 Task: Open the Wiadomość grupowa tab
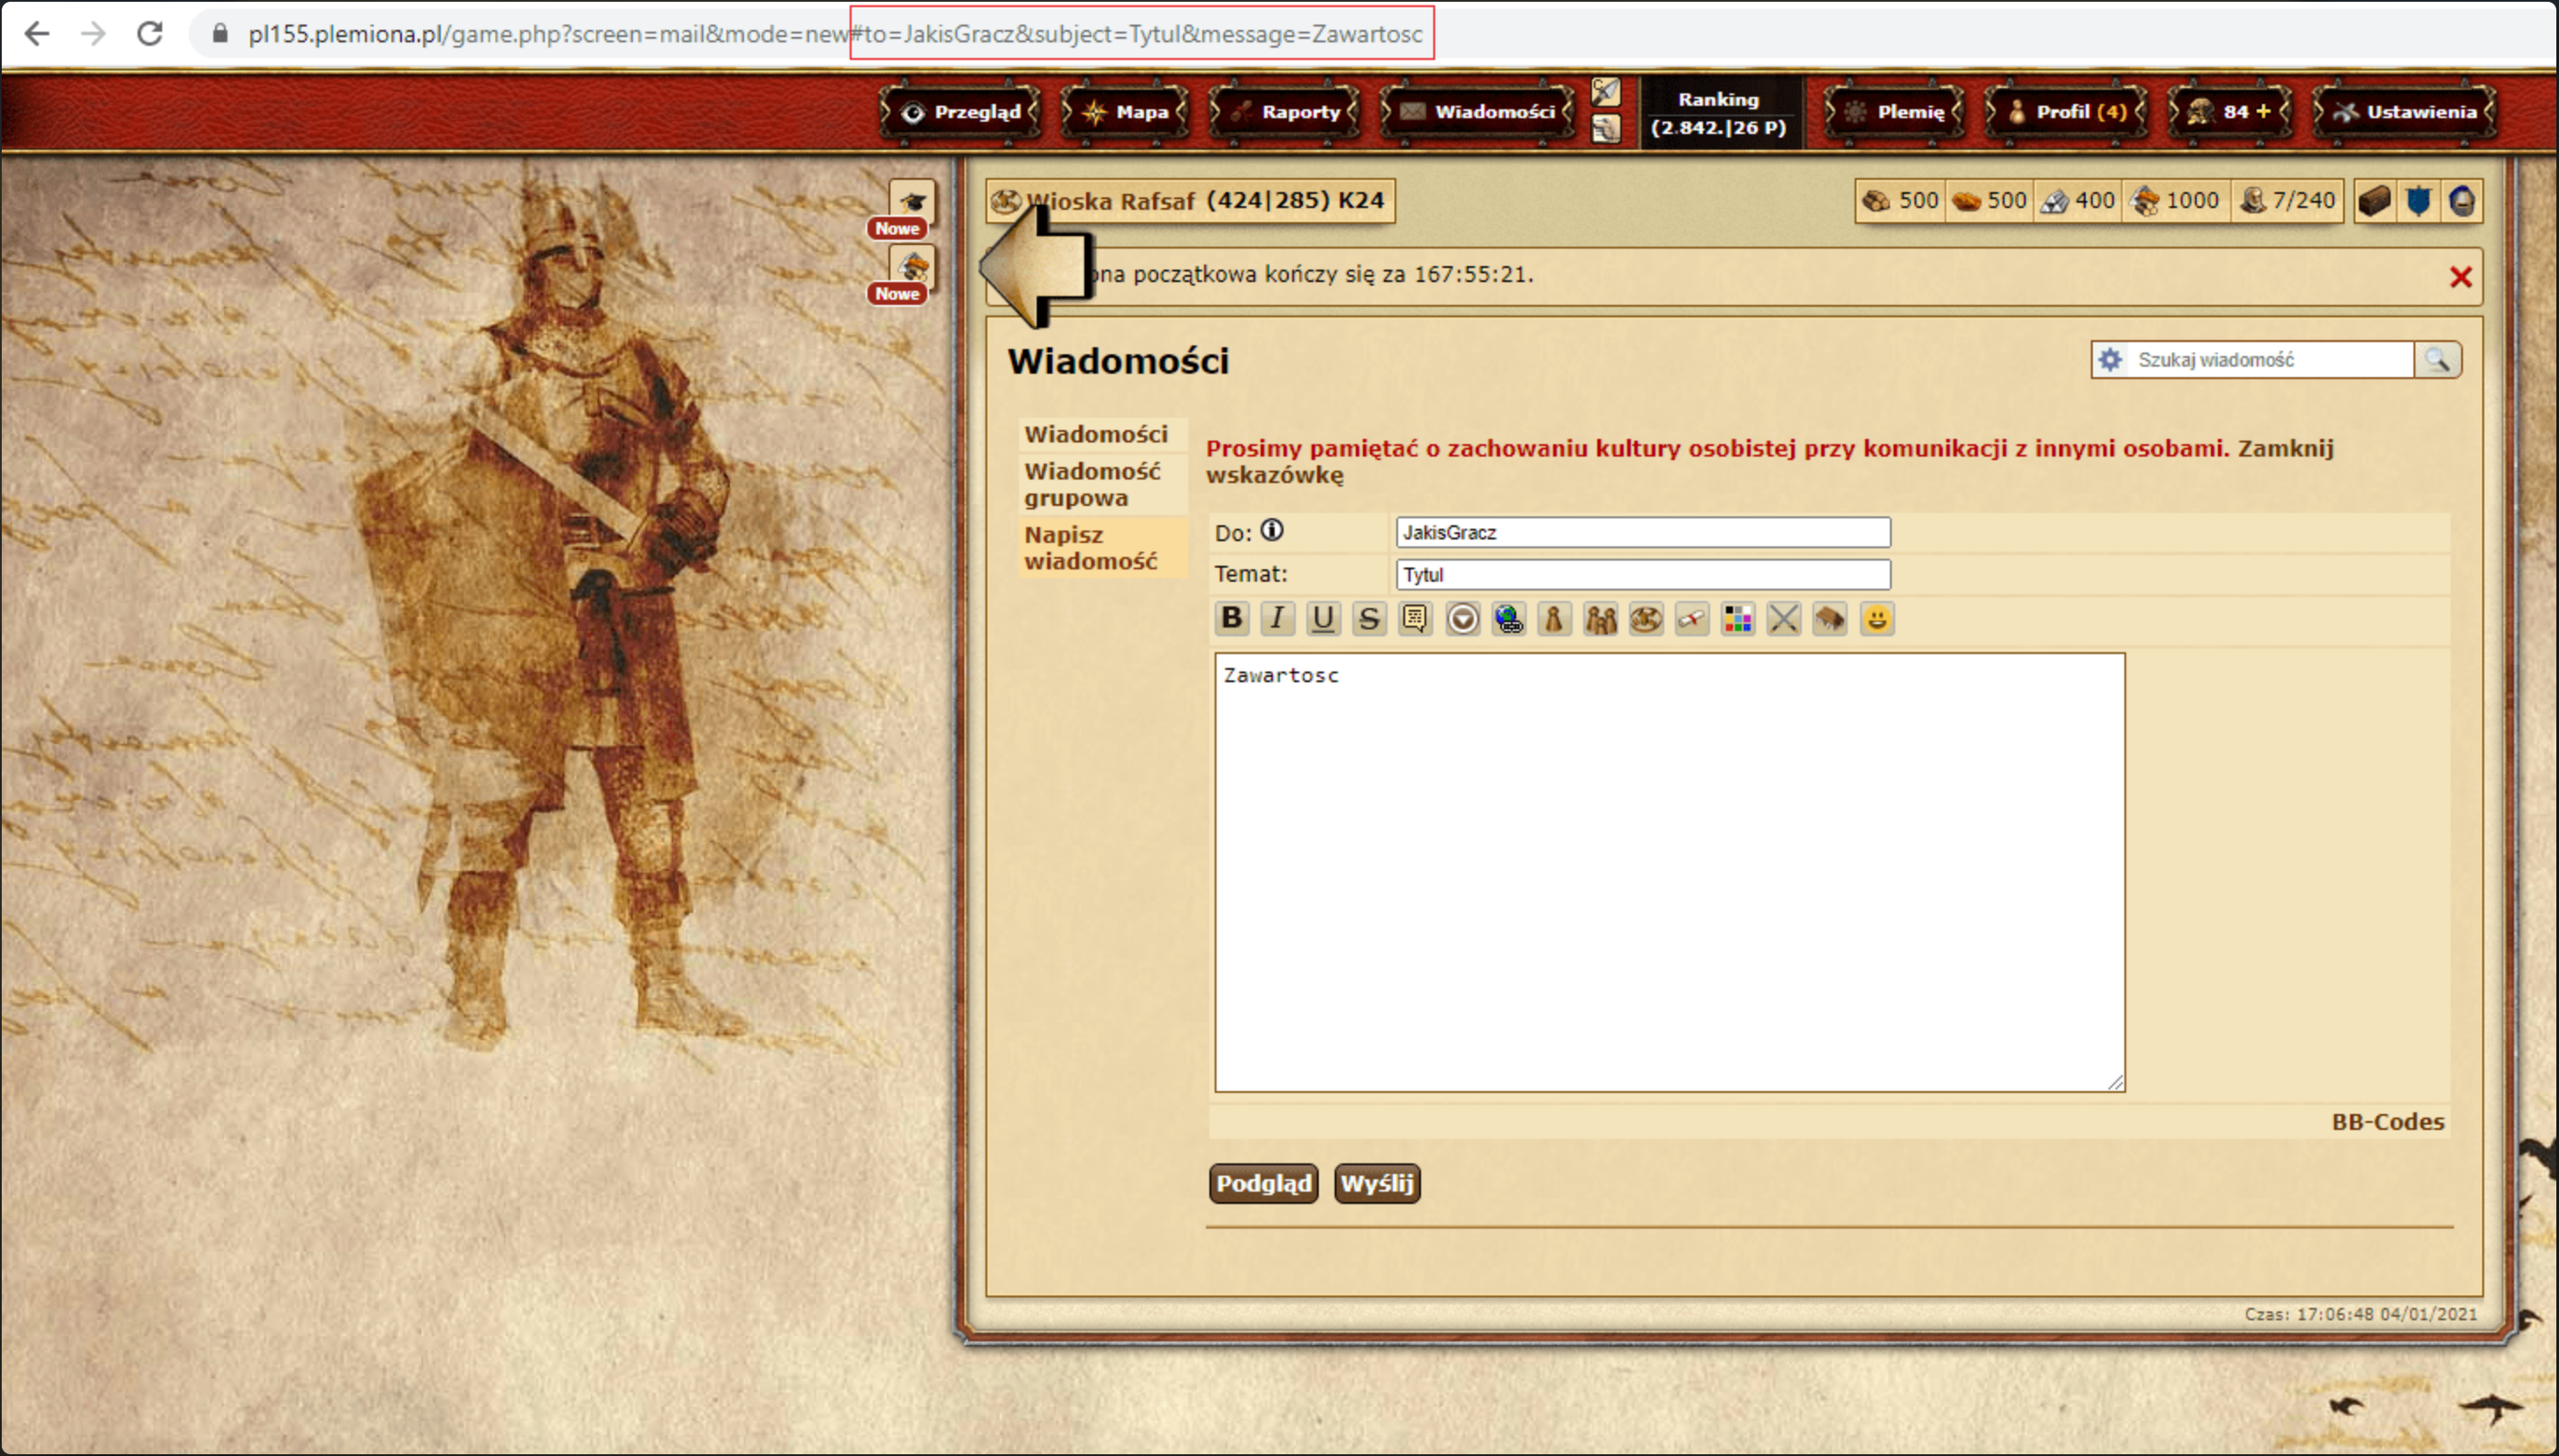(1092, 484)
